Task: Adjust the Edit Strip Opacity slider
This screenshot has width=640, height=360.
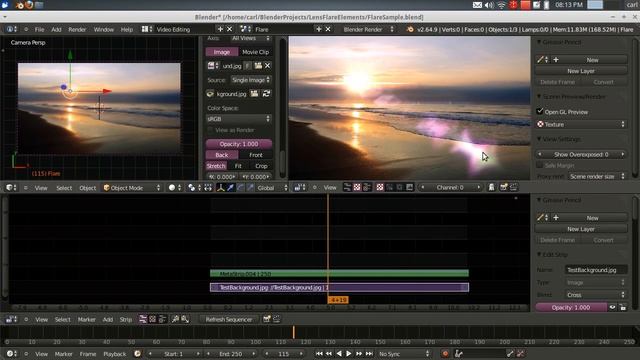Action: [571, 307]
